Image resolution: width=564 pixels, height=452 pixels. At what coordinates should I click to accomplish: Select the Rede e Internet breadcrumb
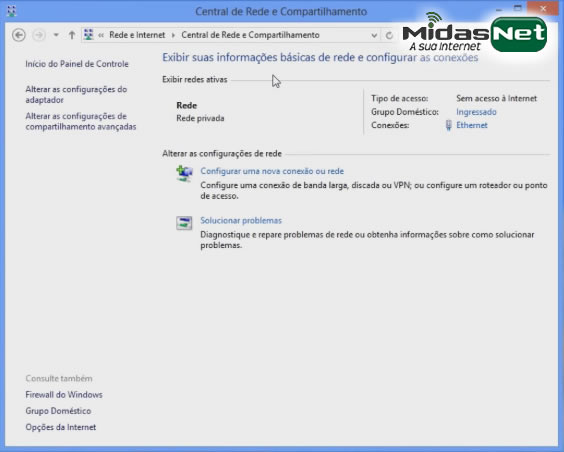tap(137, 35)
